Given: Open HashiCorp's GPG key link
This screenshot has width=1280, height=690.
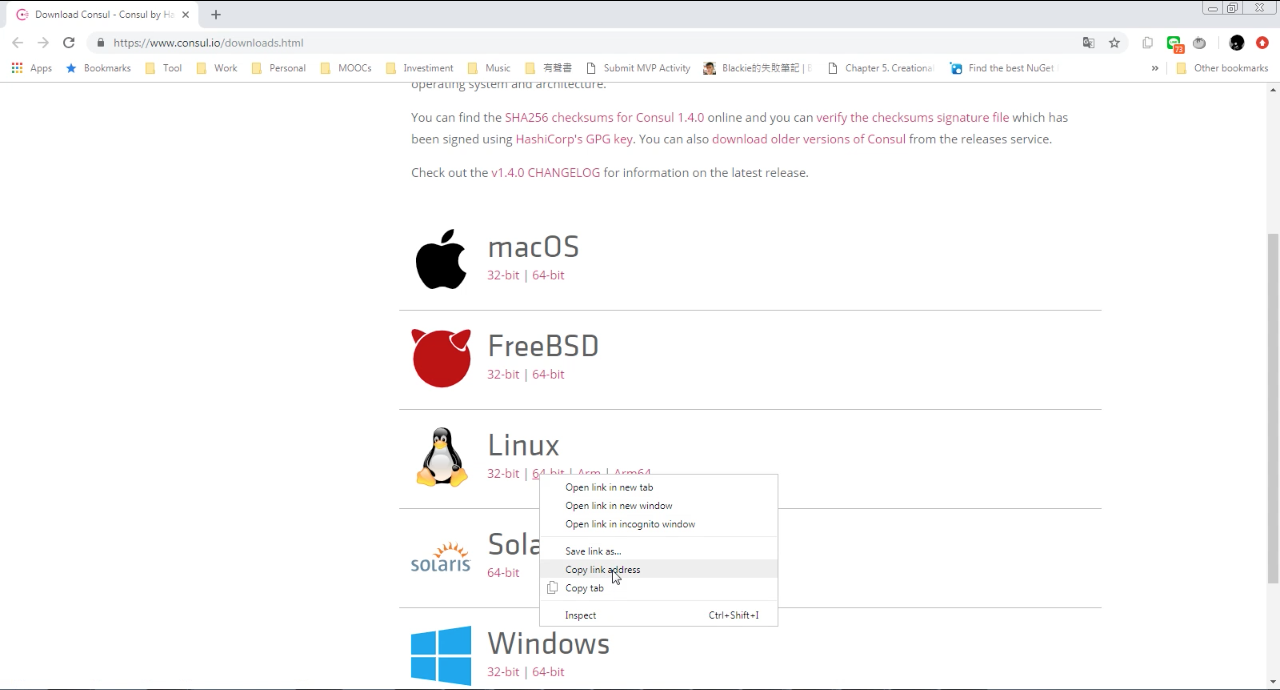Looking at the screenshot, I should point(574,139).
